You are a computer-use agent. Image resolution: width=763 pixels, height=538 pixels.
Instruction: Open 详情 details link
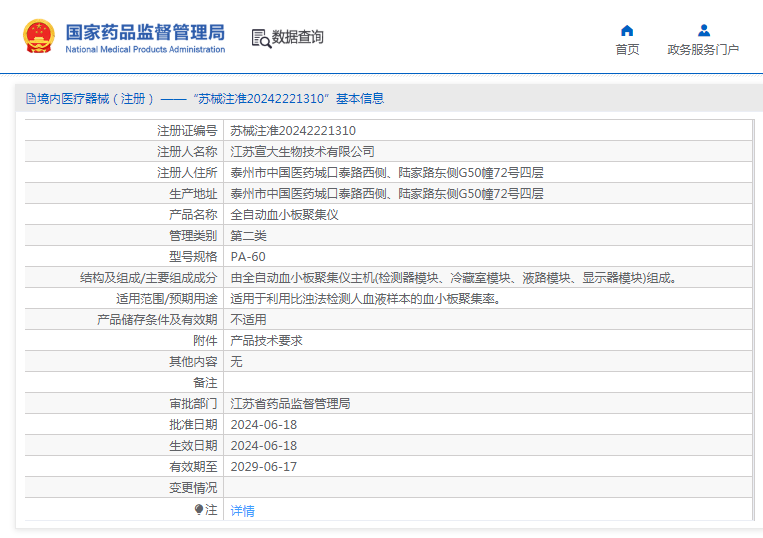click(x=242, y=511)
